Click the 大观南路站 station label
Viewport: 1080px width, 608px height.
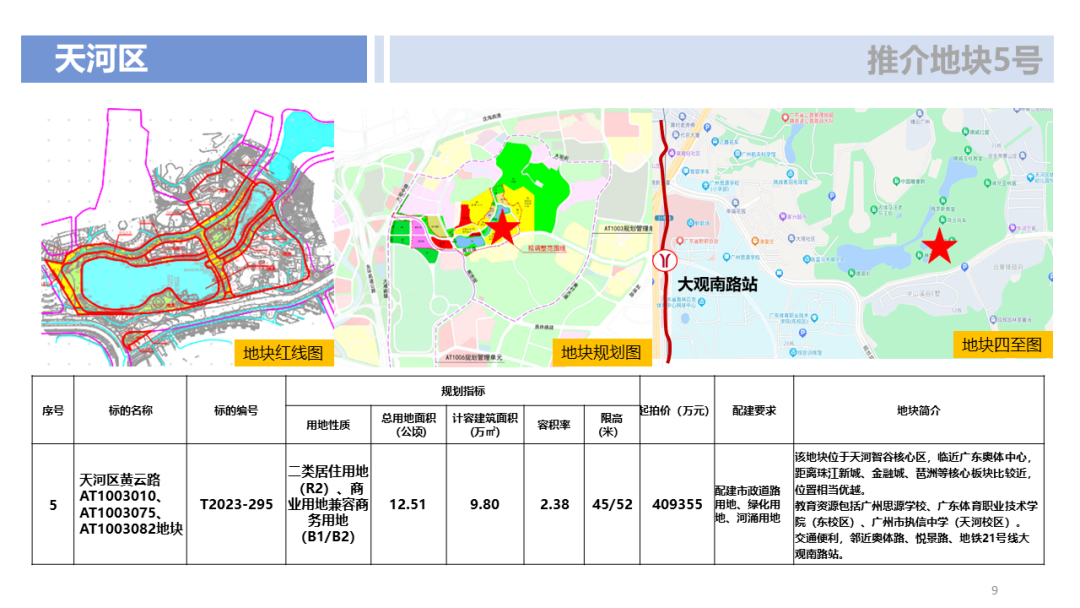click(717, 284)
